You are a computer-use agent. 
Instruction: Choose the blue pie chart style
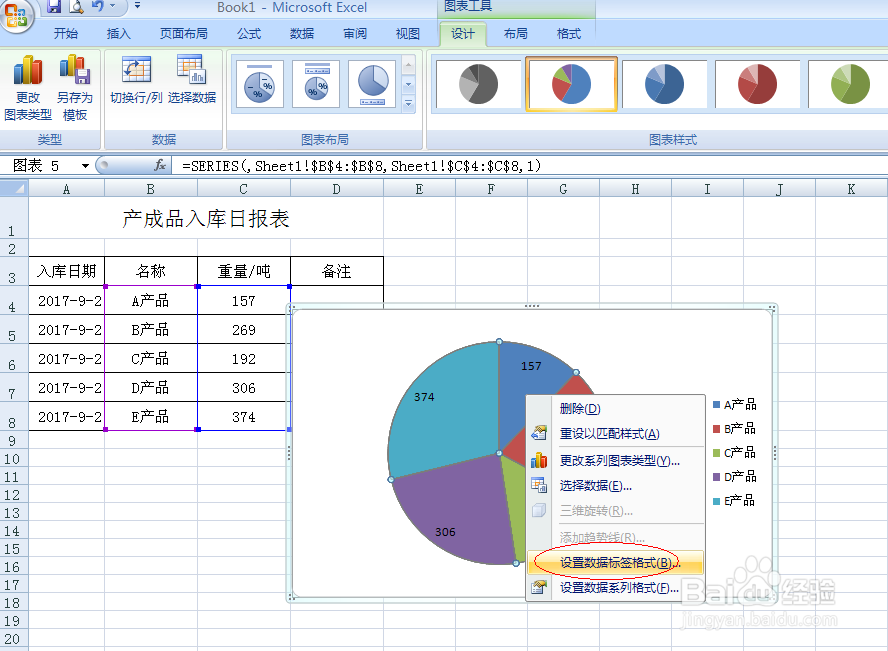point(664,84)
